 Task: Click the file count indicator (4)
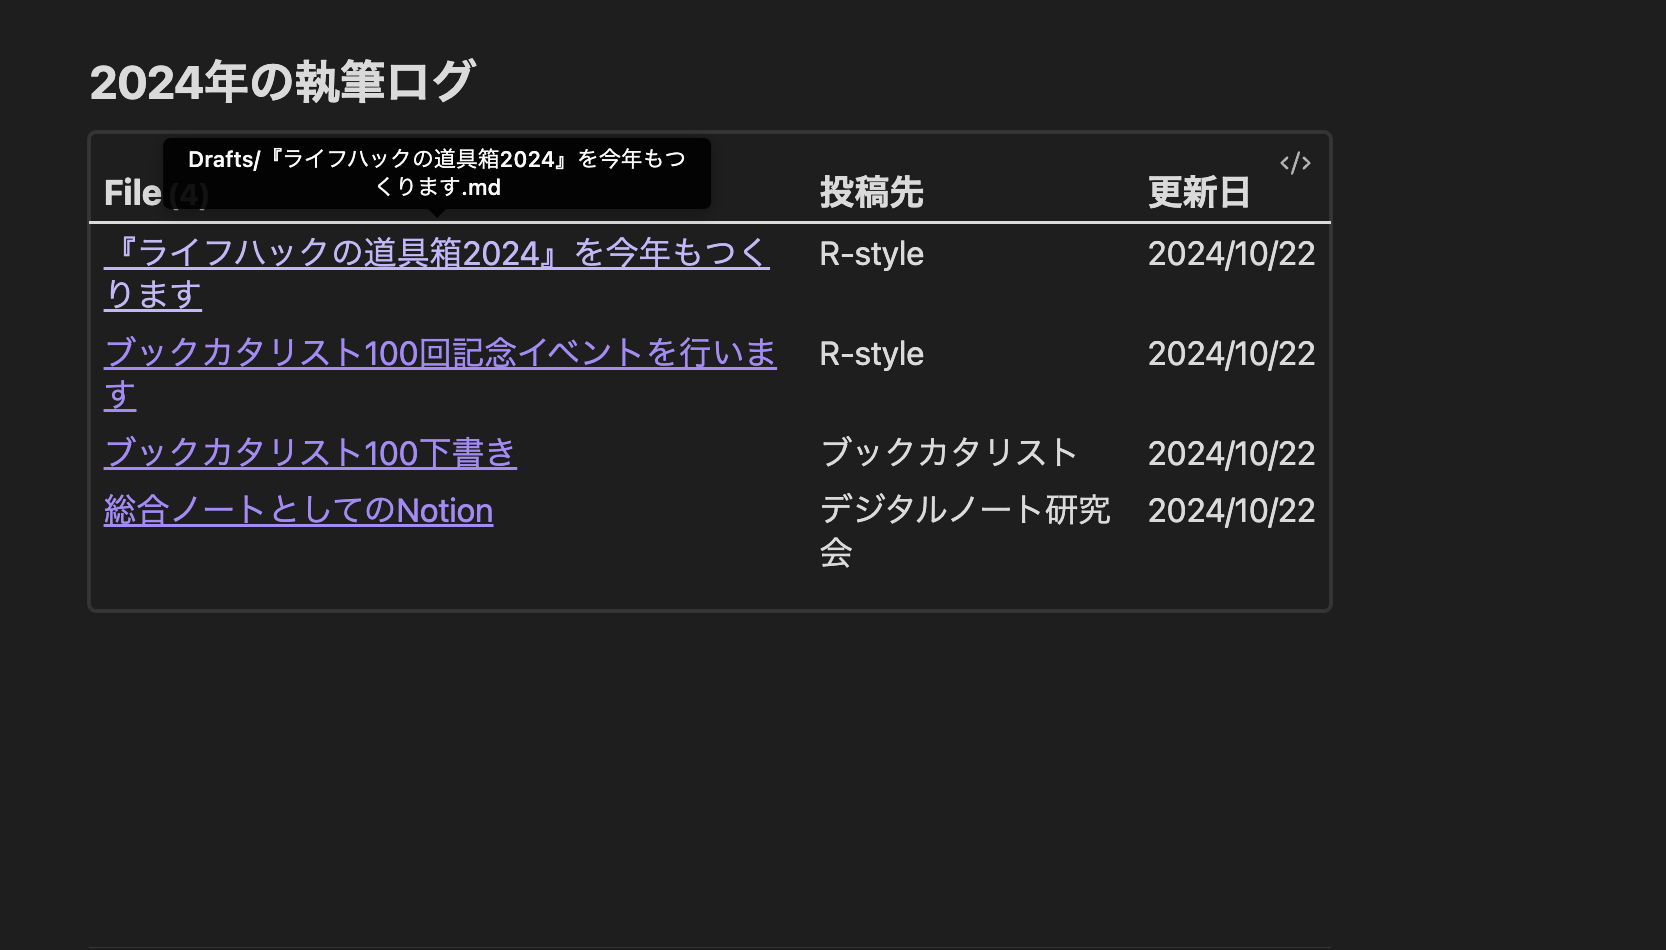[x=188, y=194]
